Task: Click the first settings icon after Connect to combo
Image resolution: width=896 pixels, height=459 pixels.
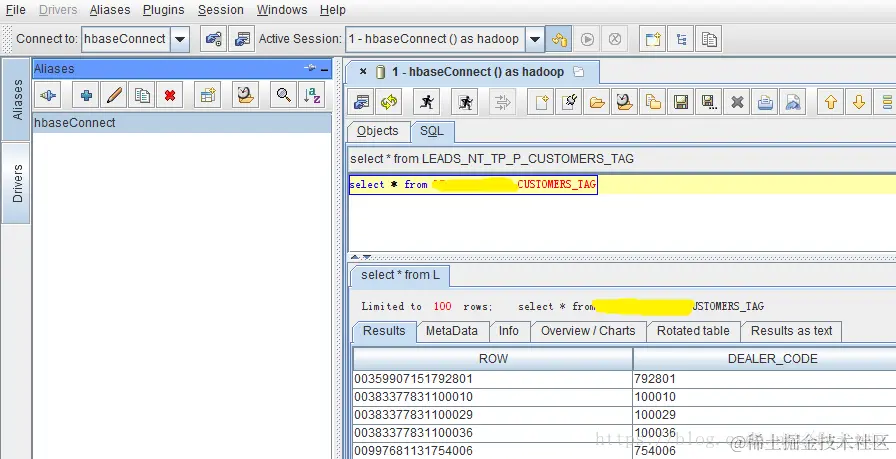Action: tap(213, 39)
